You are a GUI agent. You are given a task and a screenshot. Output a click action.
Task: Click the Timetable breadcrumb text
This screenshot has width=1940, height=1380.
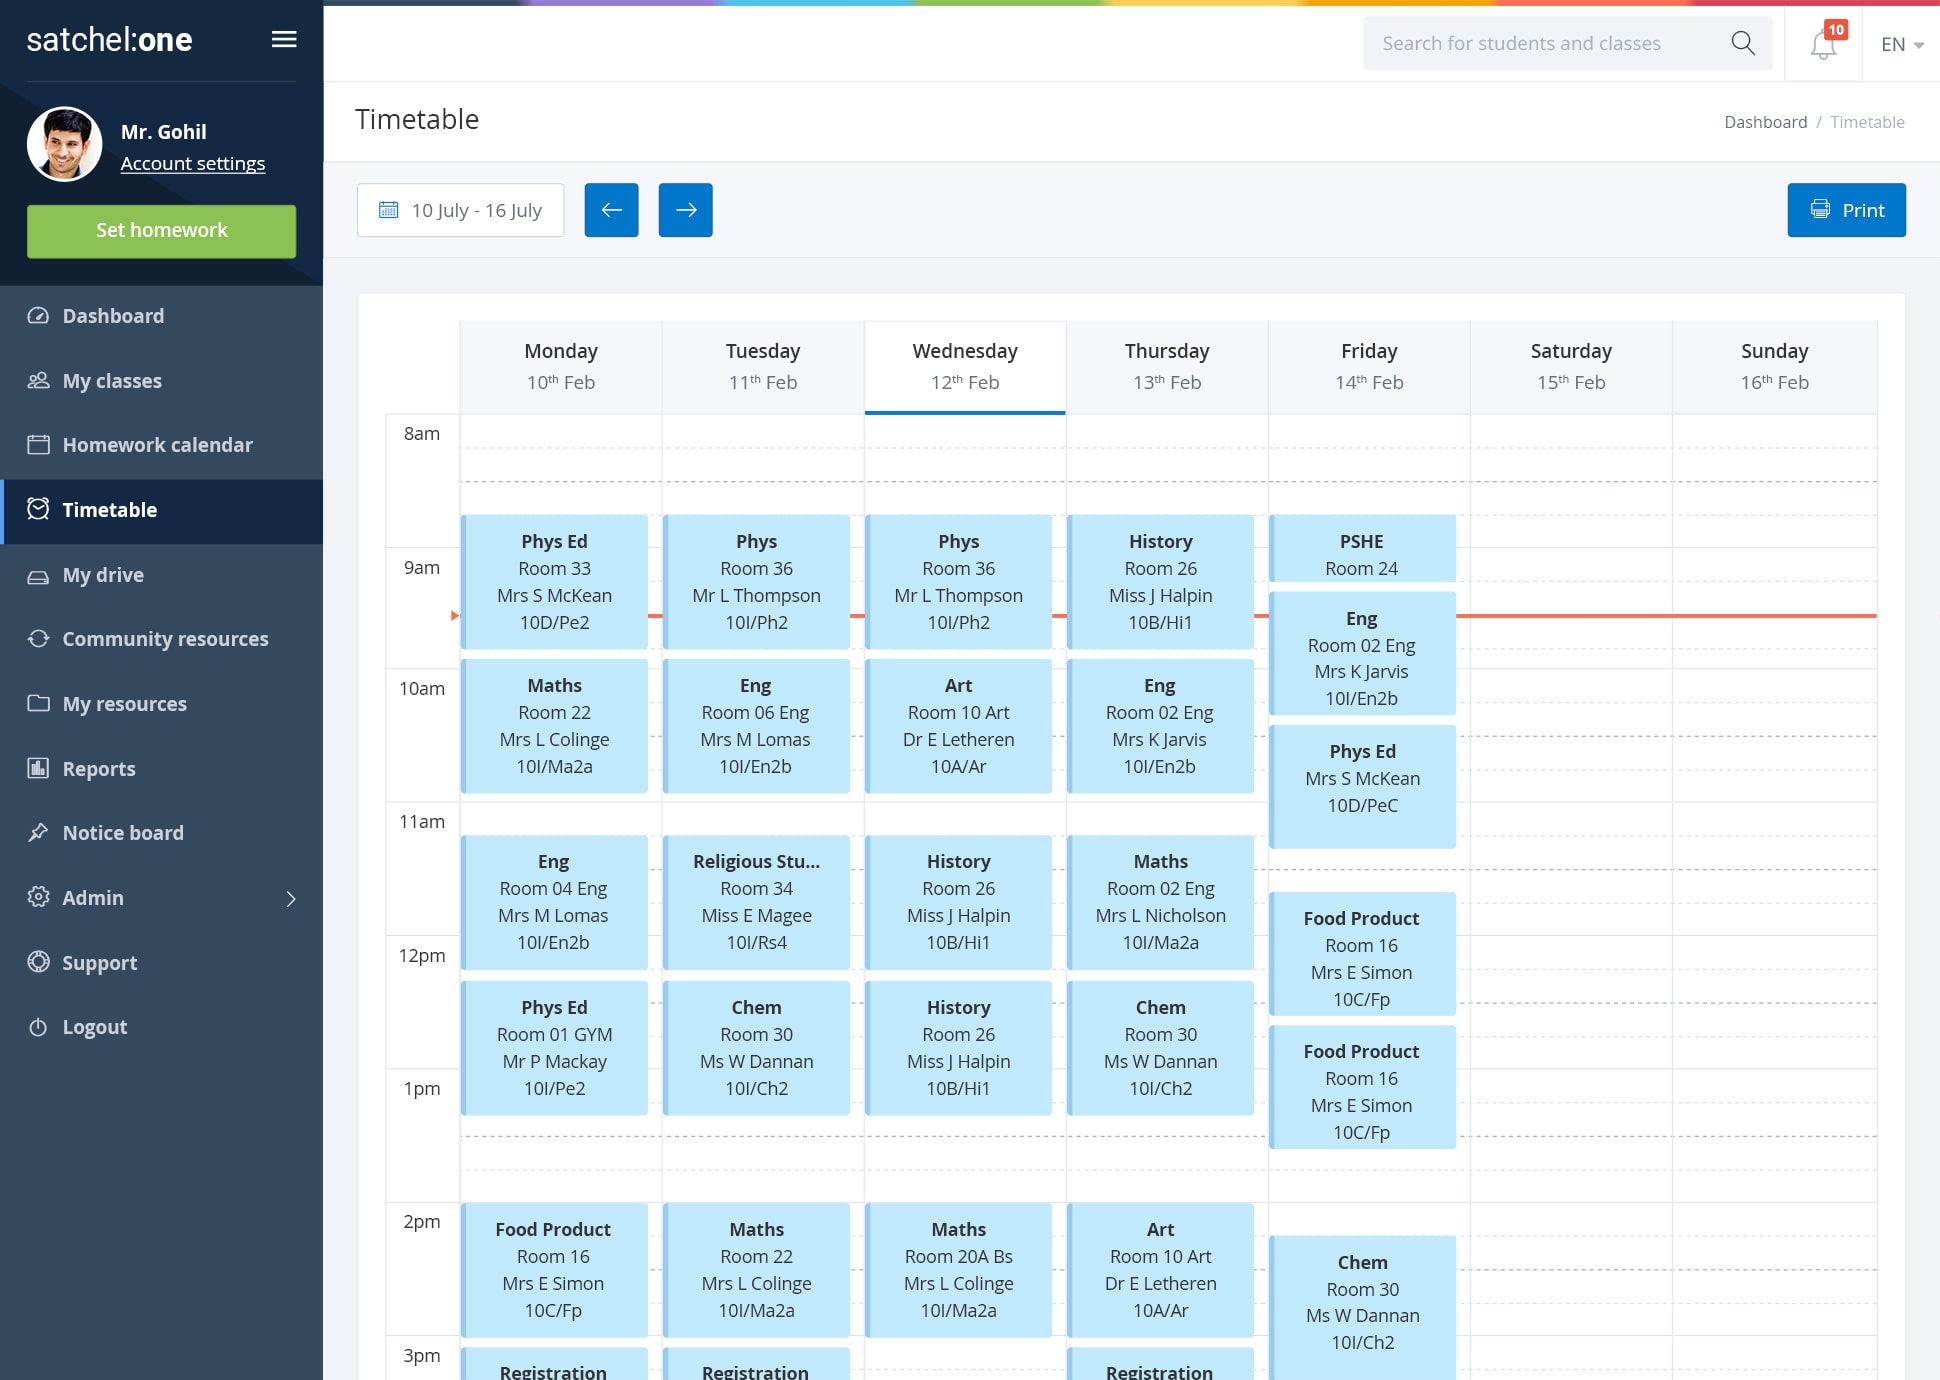point(1867,122)
